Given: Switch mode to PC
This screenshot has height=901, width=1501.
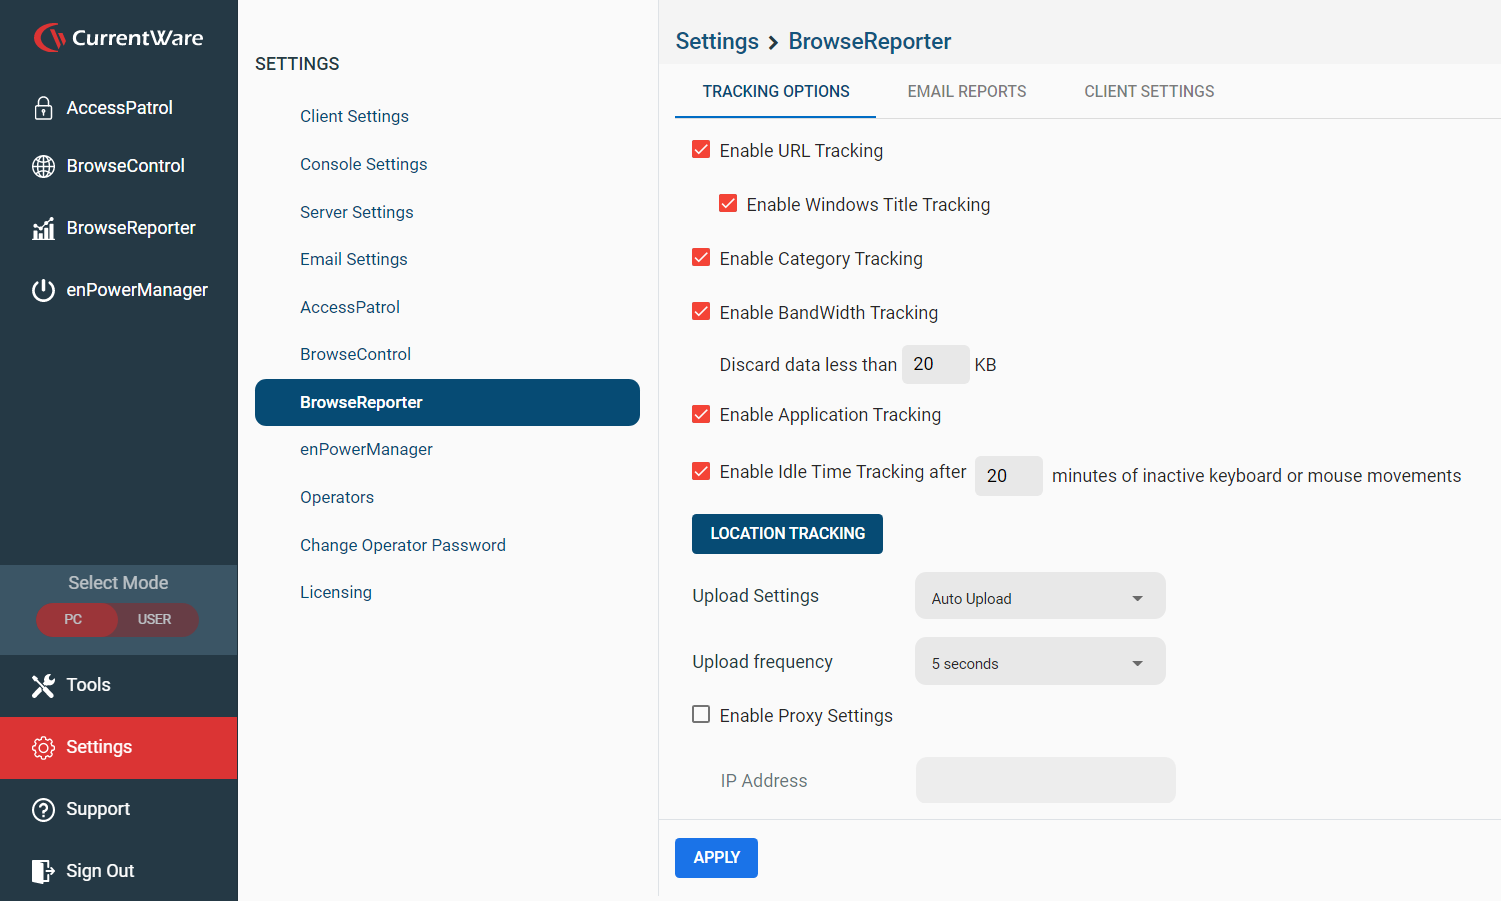Looking at the screenshot, I should [x=73, y=620].
